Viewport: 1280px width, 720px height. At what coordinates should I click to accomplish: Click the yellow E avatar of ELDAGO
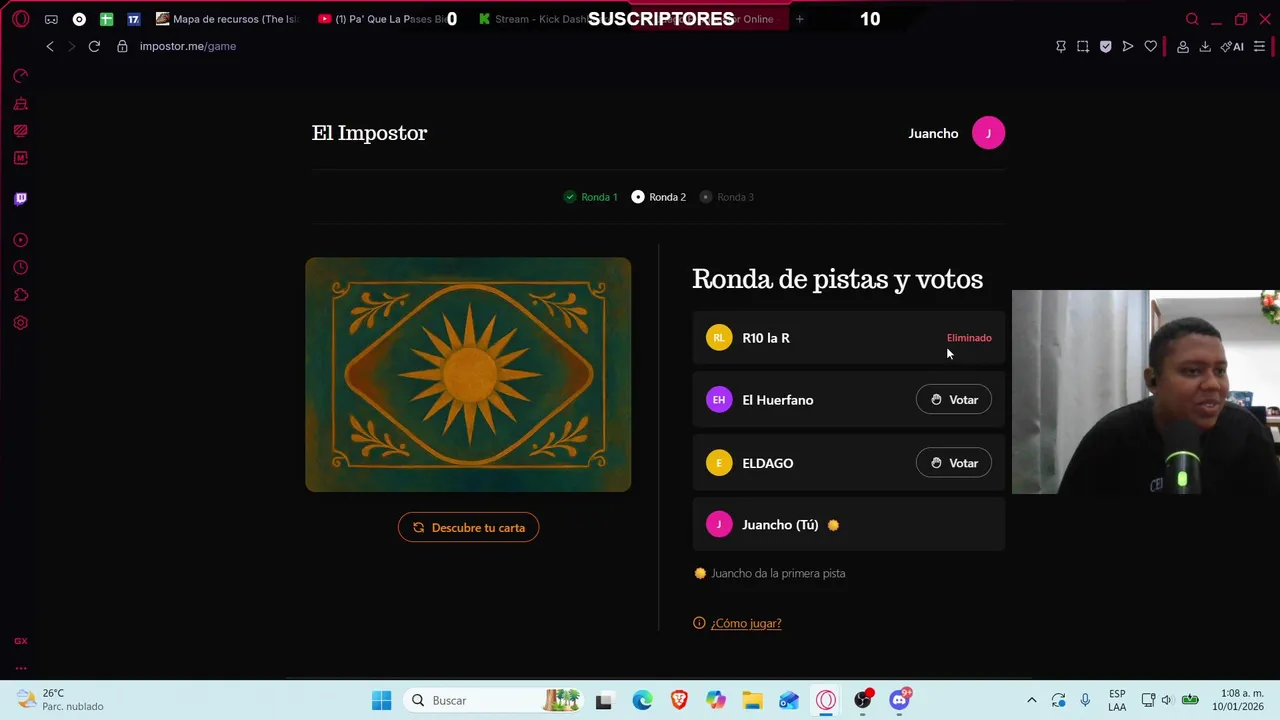pos(719,463)
